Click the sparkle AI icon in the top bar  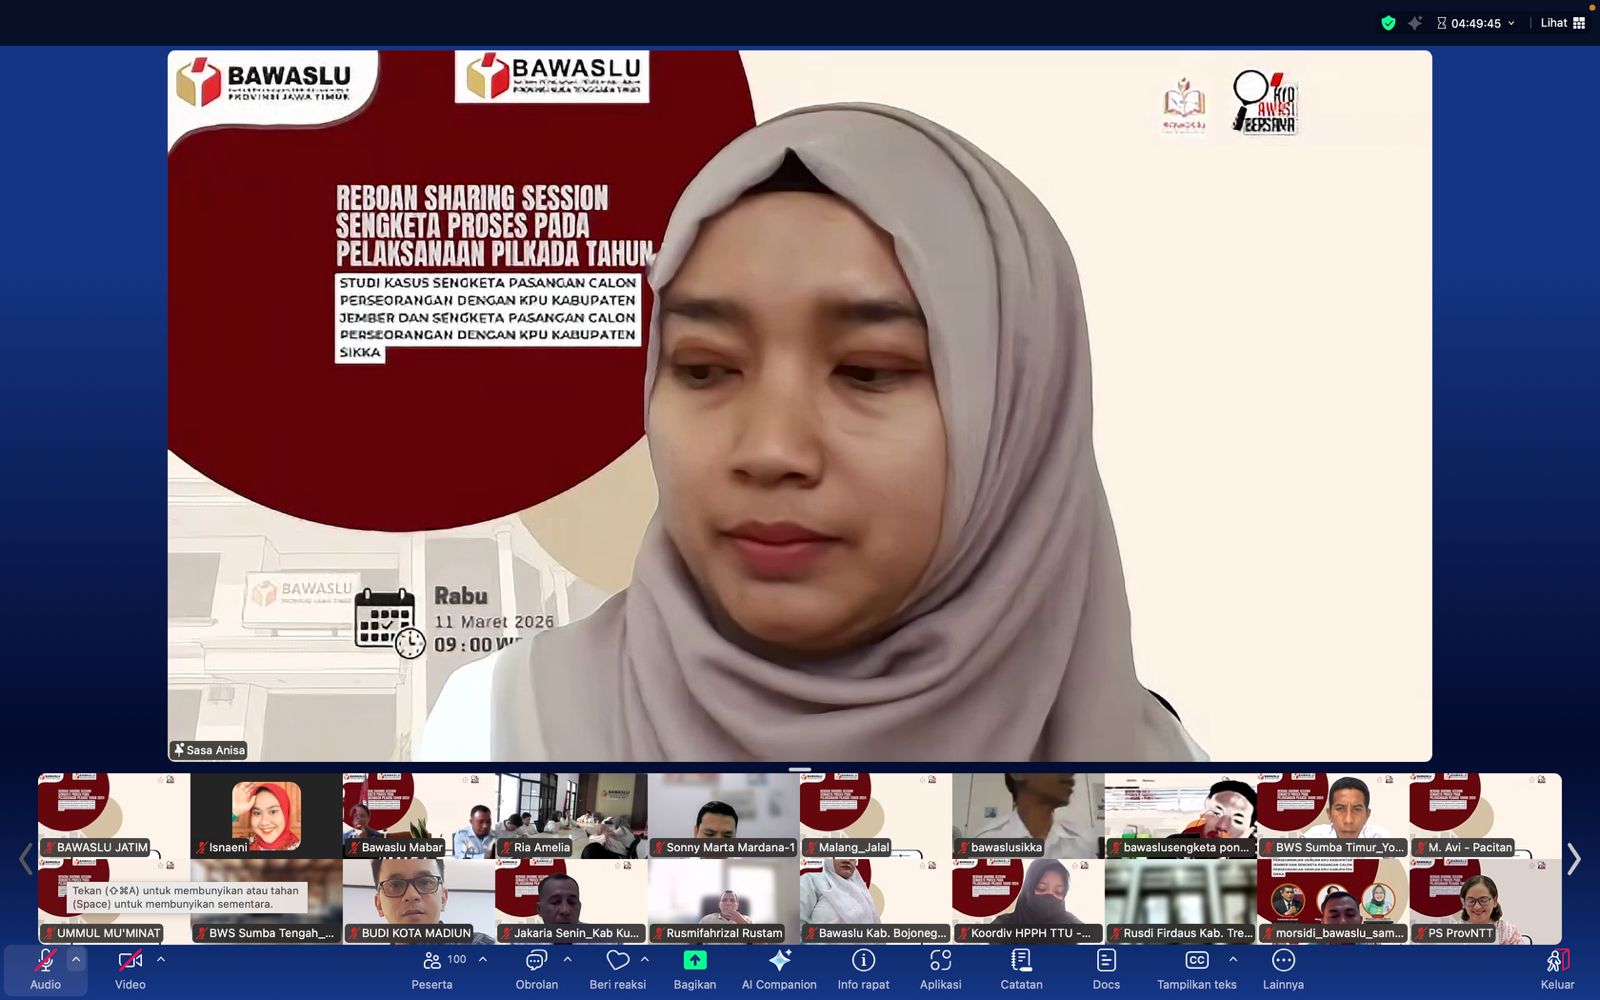click(x=1415, y=23)
